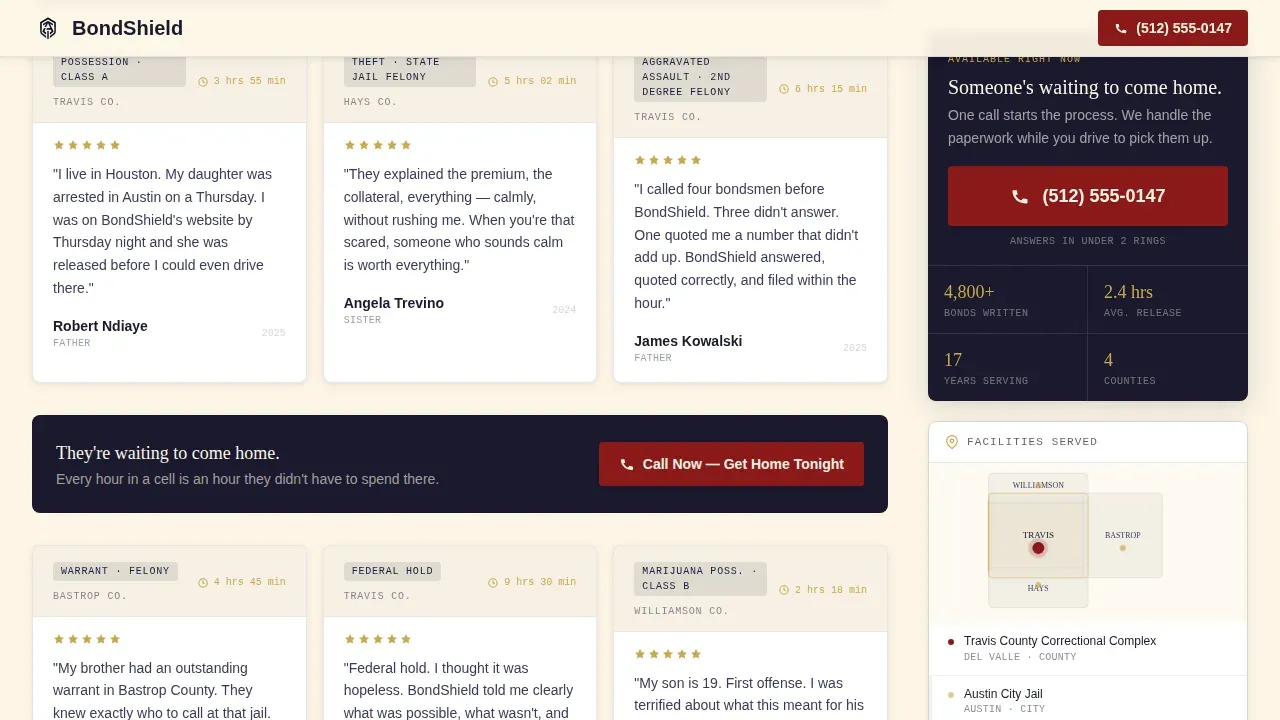
Task: Open the BondShield brand name link
Action: [127, 28]
